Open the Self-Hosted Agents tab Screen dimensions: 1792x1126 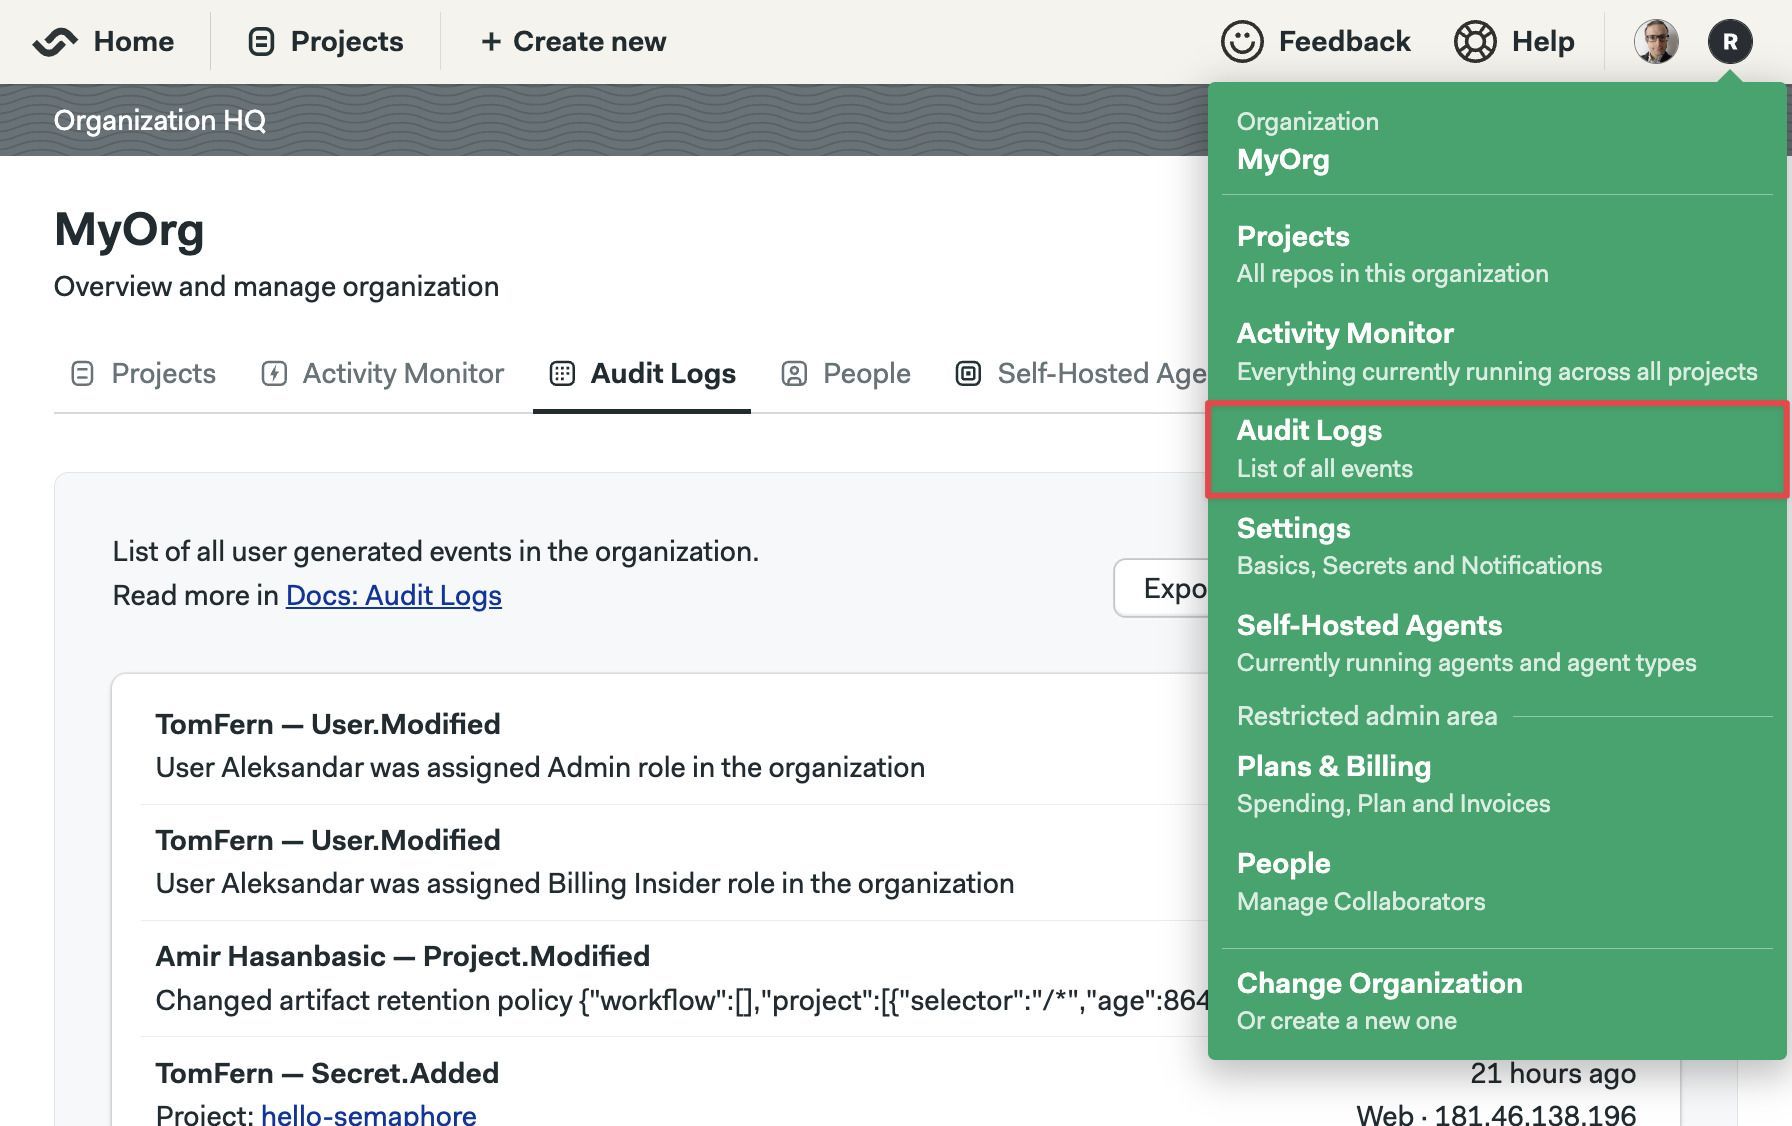click(x=1081, y=373)
